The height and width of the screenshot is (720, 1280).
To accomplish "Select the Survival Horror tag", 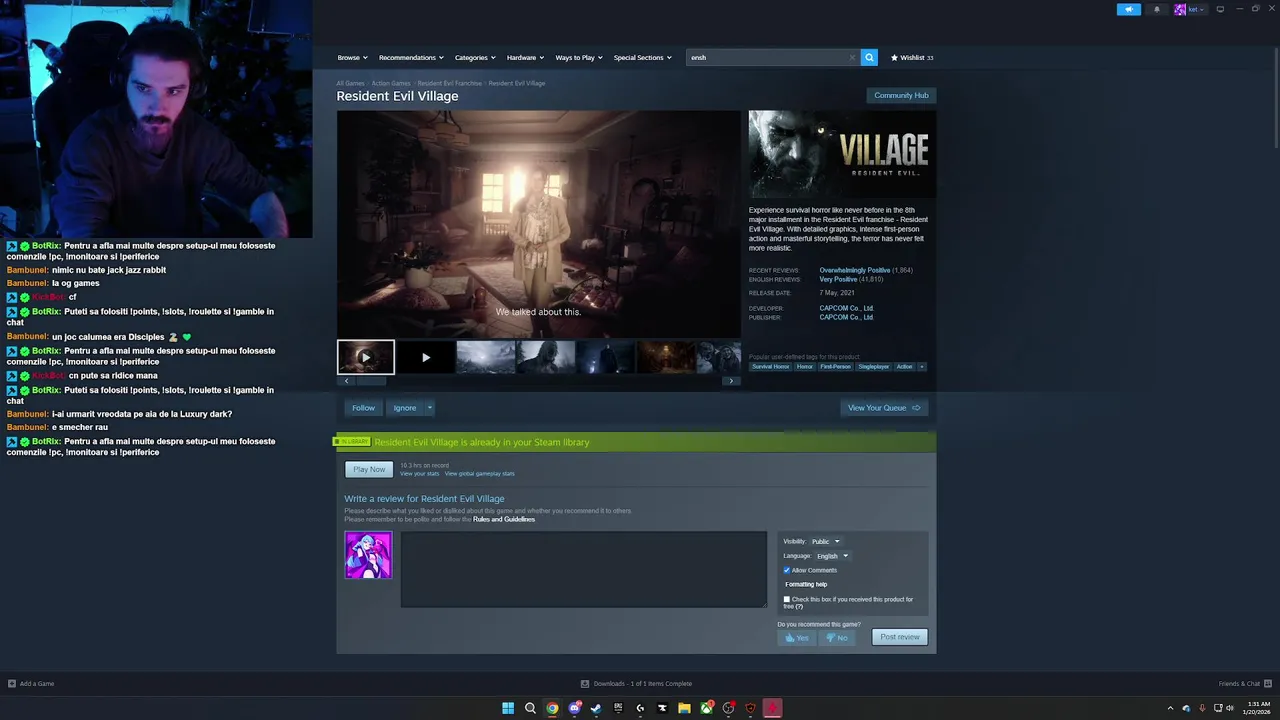I will (x=770, y=367).
